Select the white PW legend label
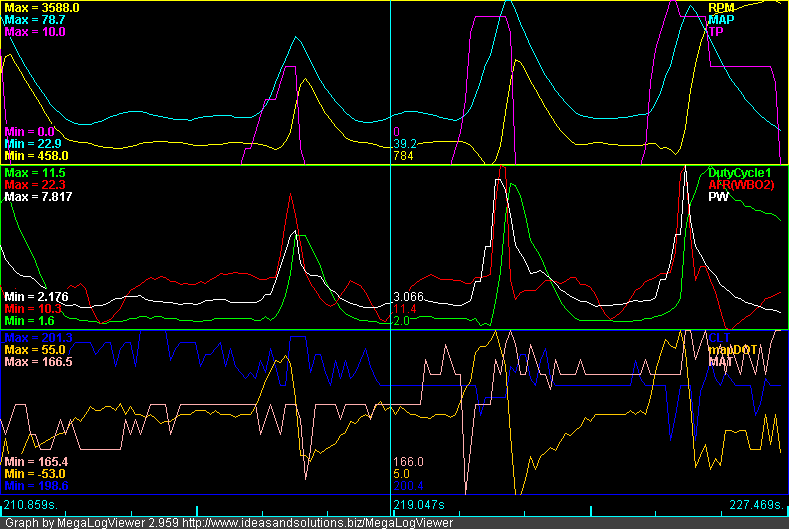Screen dimensions: 789x529 tap(717, 198)
